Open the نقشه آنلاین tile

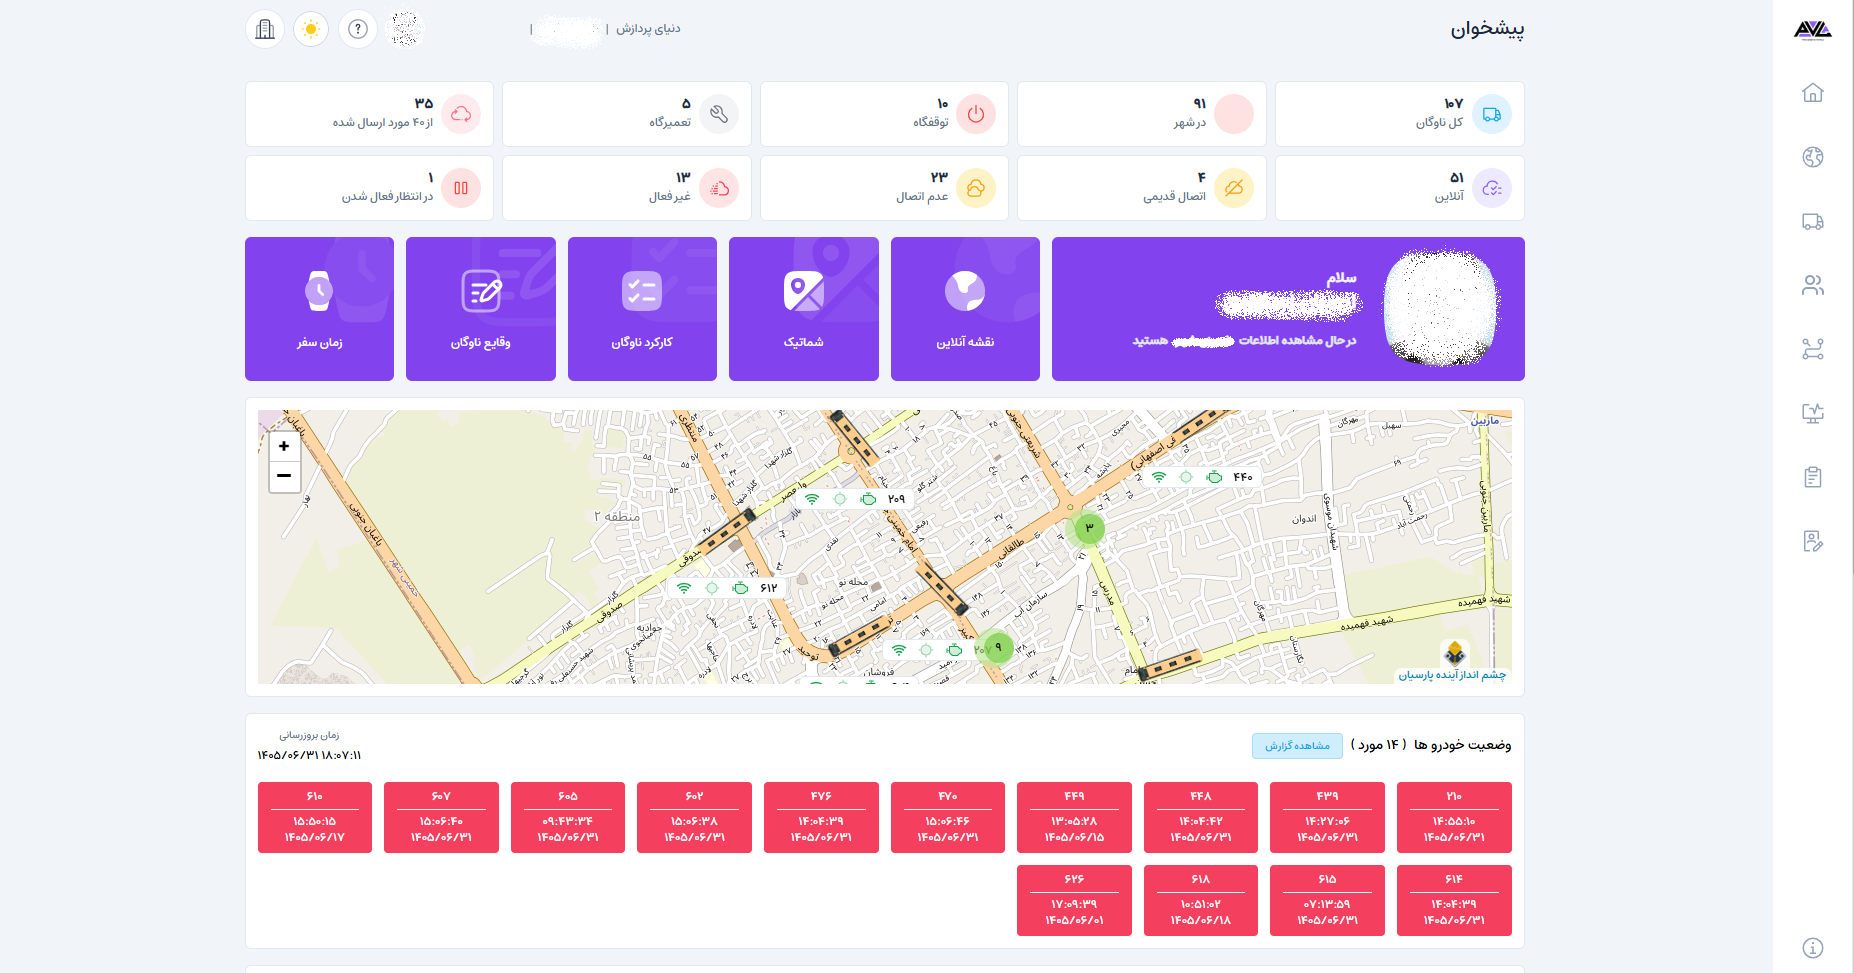click(x=965, y=309)
